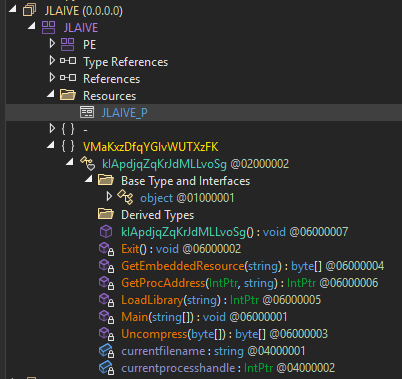Click the GetProcAddress method icon
Screen dimensions: 402x379
(x=107, y=283)
